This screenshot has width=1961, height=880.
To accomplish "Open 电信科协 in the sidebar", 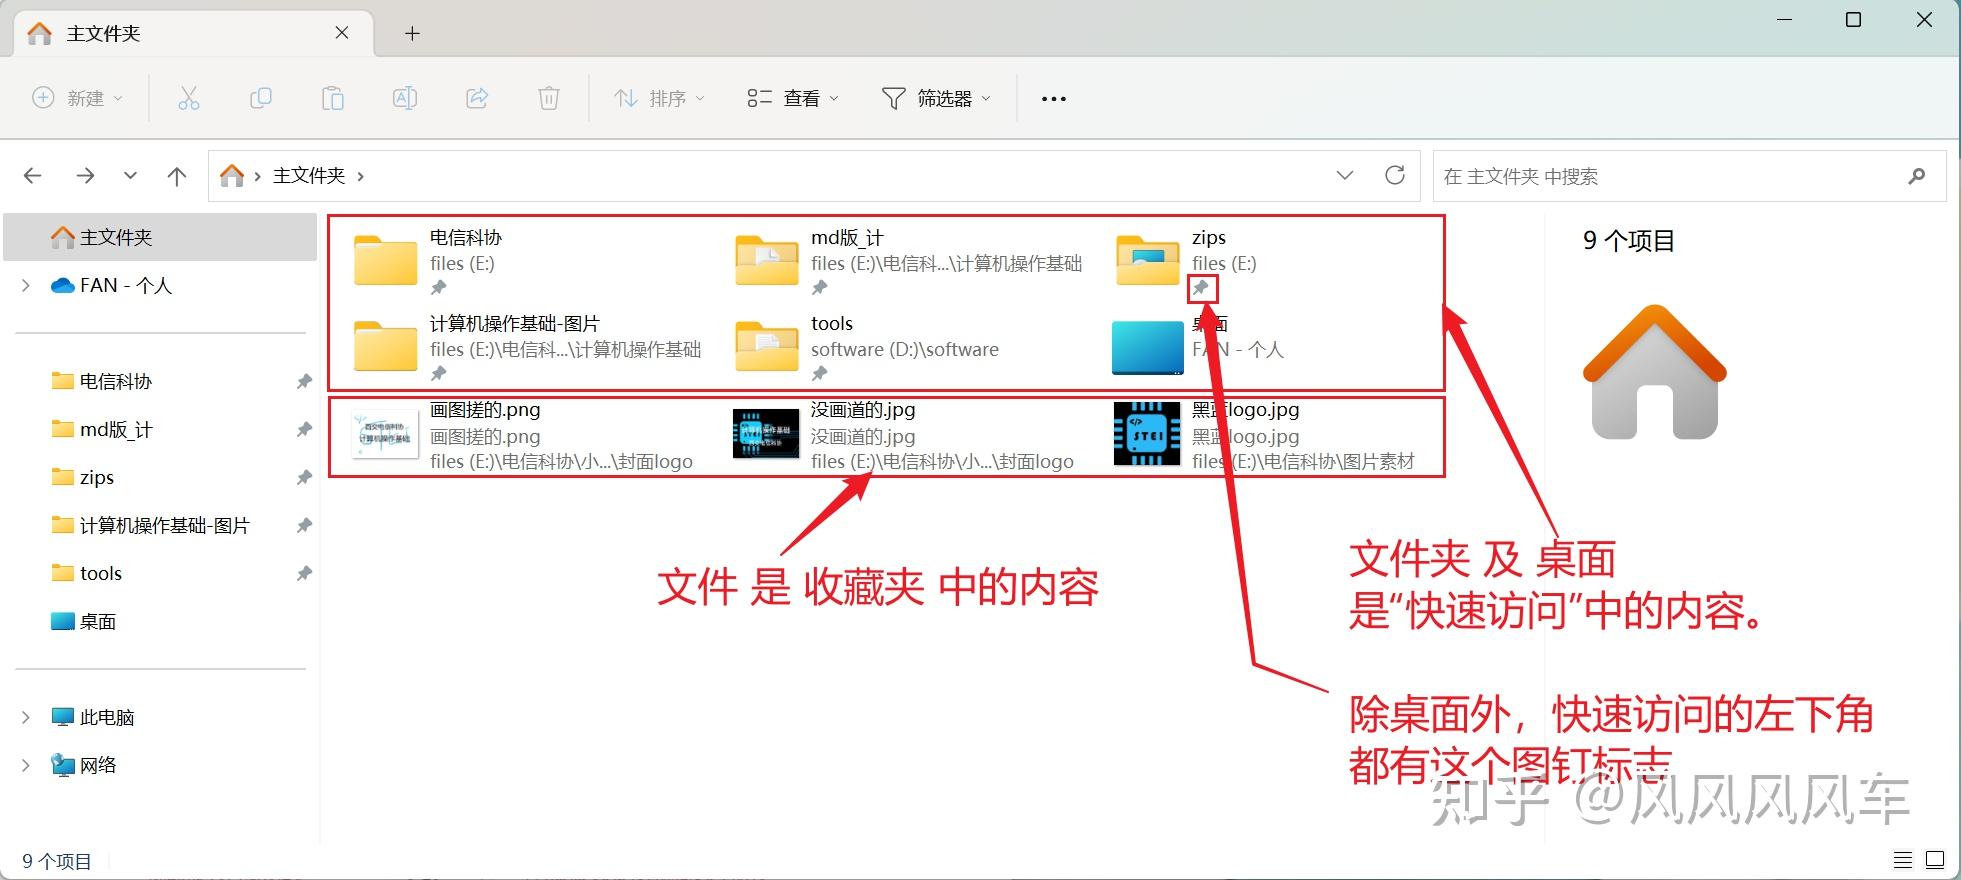I will pyautogui.click(x=102, y=381).
